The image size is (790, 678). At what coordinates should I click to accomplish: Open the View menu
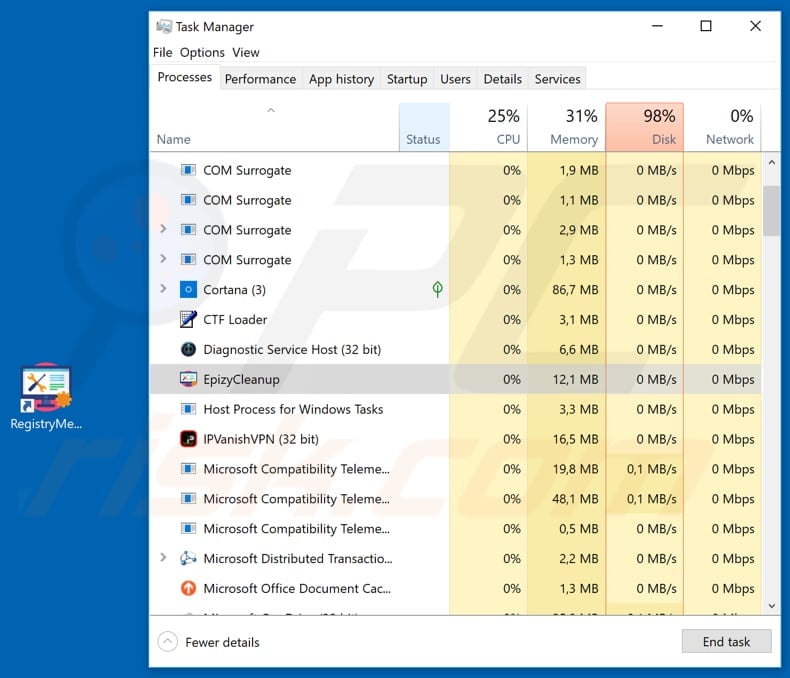click(x=246, y=52)
